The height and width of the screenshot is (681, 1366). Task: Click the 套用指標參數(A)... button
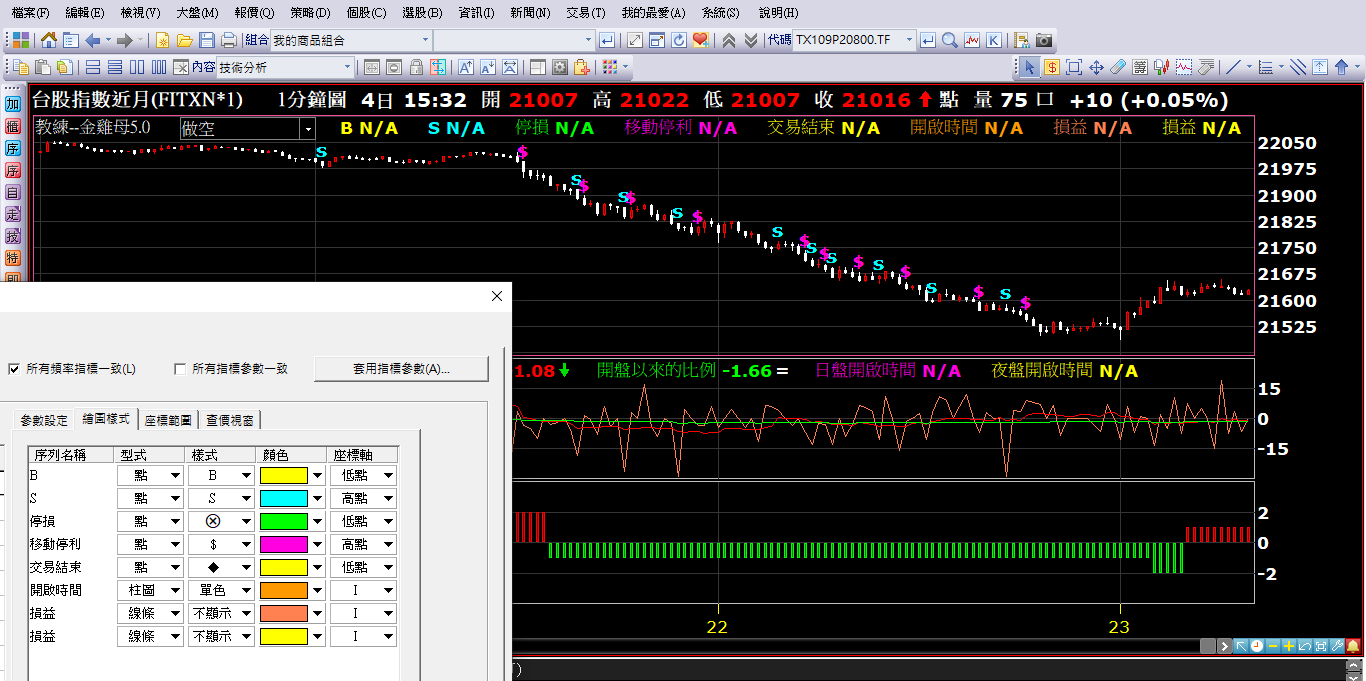click(x=401, y=369)
